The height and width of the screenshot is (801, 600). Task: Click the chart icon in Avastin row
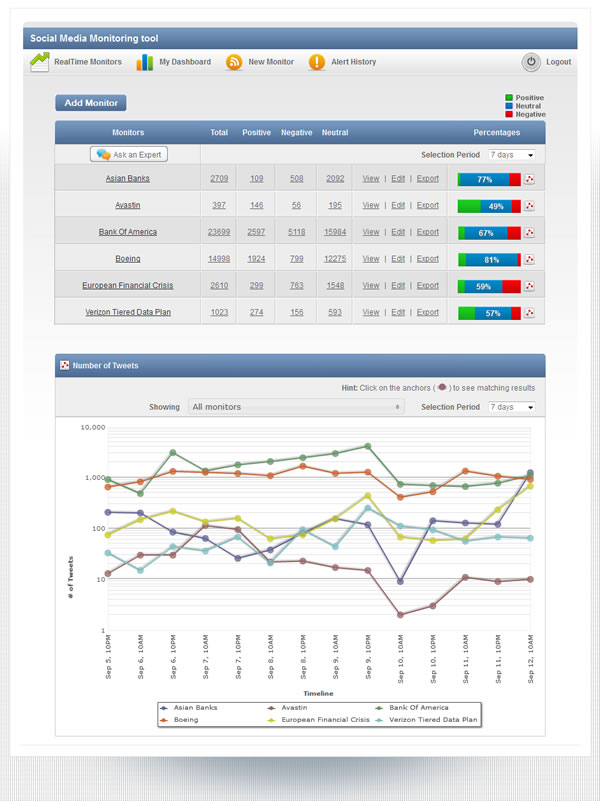pyautogui.click(x=530, y=206)
